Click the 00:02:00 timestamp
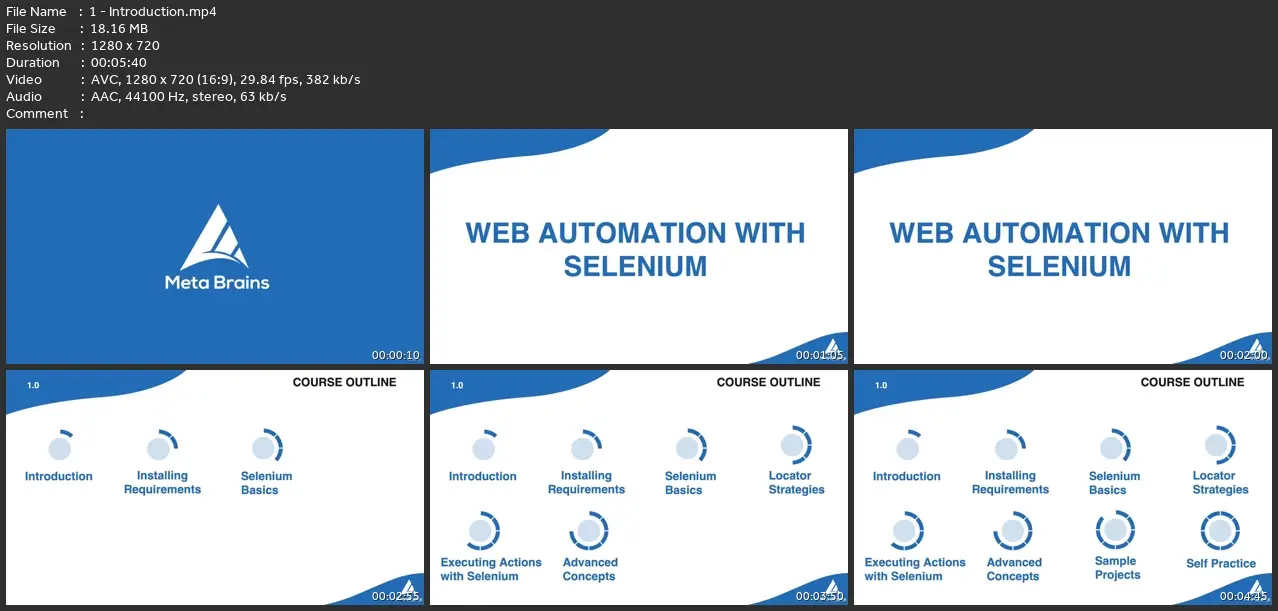This screenshot has height=611, width=1278. click(x=1244, y=355)
